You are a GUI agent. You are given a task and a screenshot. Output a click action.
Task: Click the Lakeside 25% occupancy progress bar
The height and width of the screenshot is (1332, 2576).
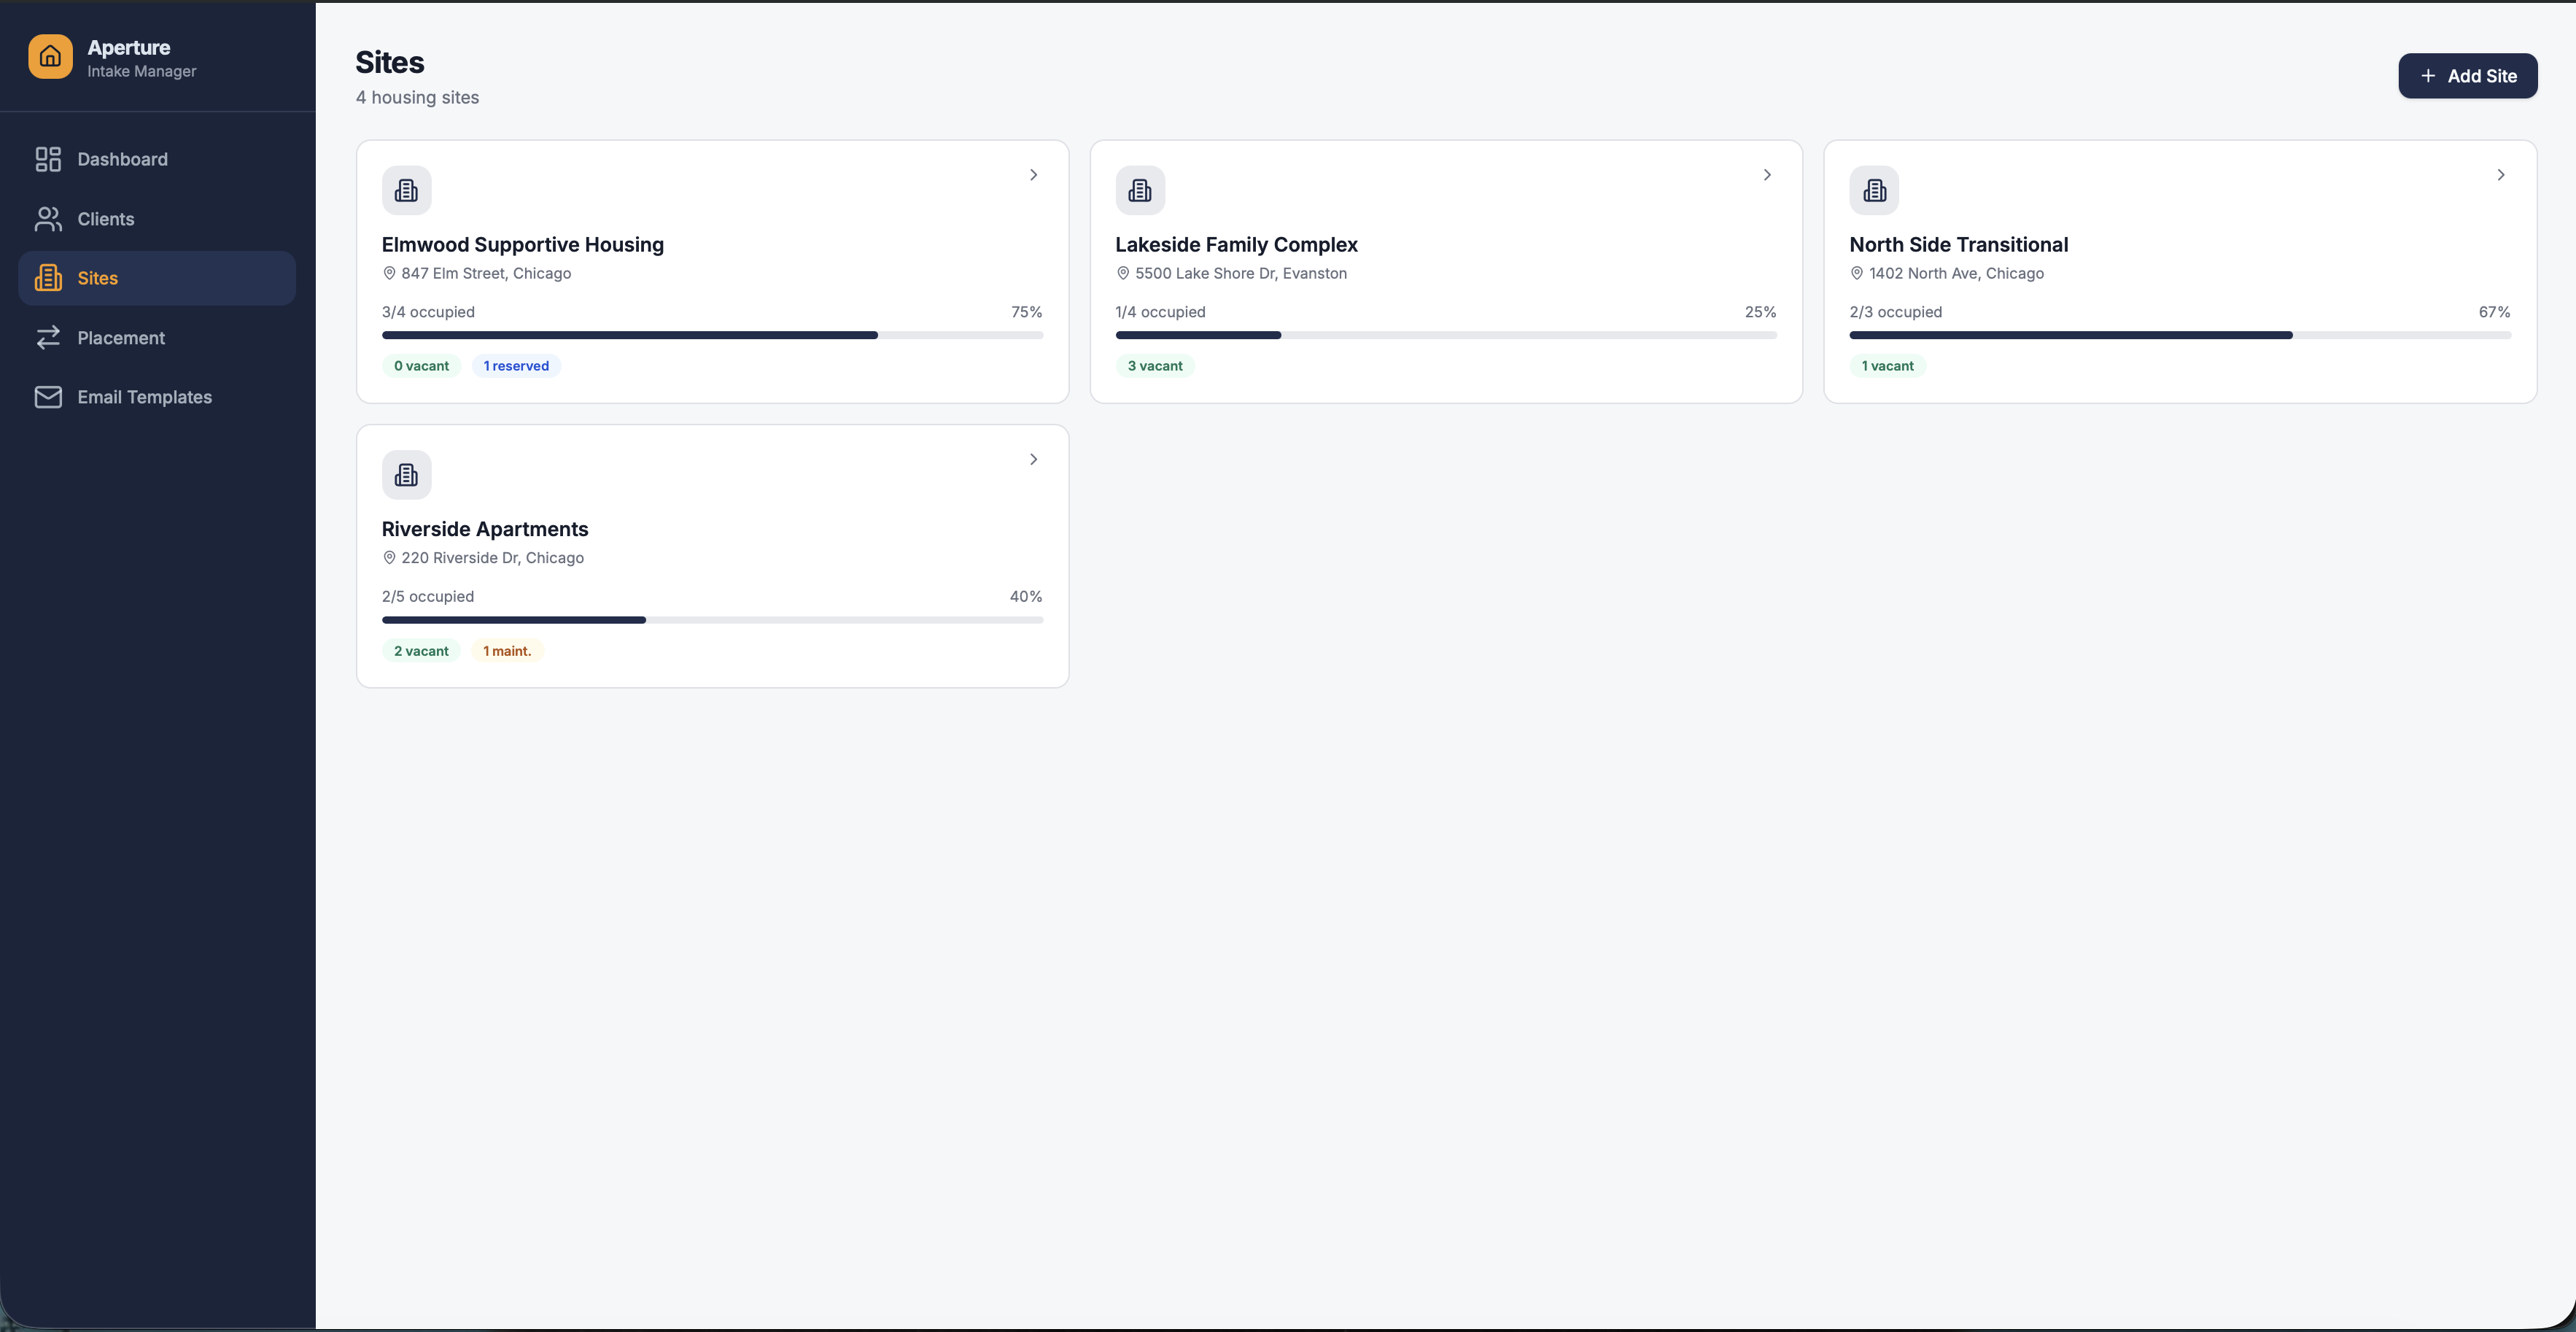pos(1446,336)
